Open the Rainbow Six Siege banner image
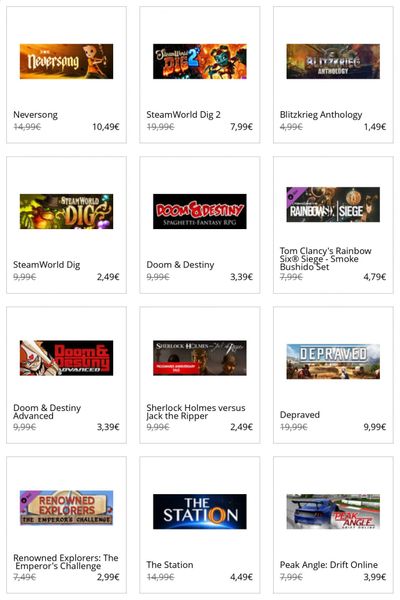The width and height of the screenshot is (400, 600). coord(333,204)
